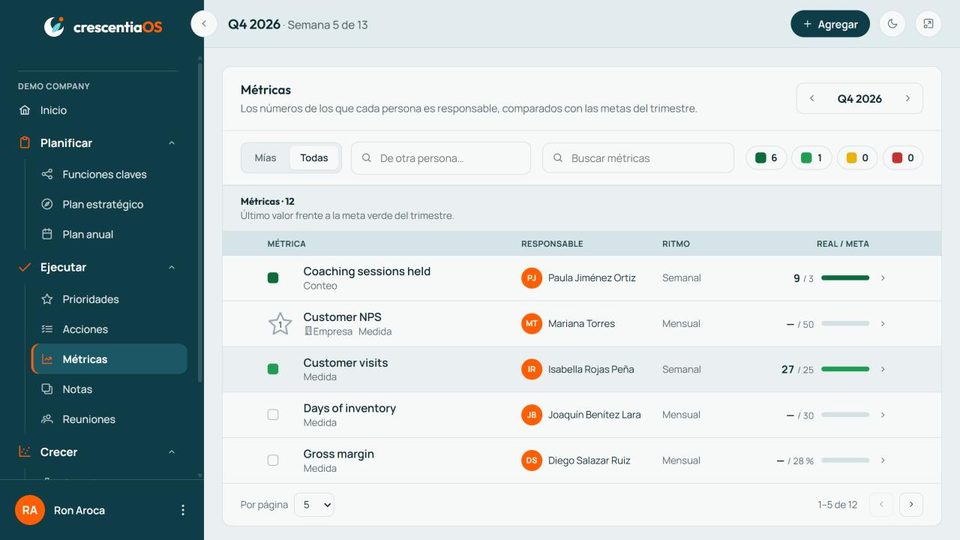Open the Coaching sessions held metric
The image size is (960, 540).
point(367,271)
